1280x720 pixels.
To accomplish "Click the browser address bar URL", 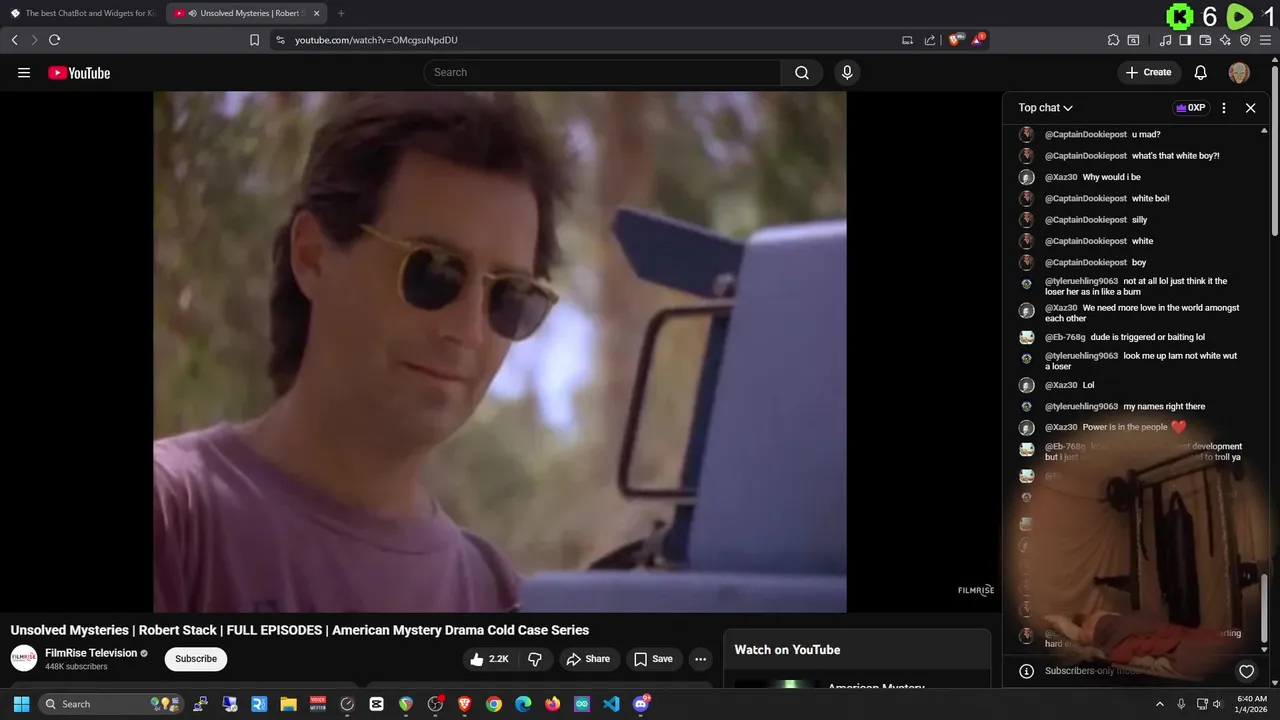I will pos(376,40).
